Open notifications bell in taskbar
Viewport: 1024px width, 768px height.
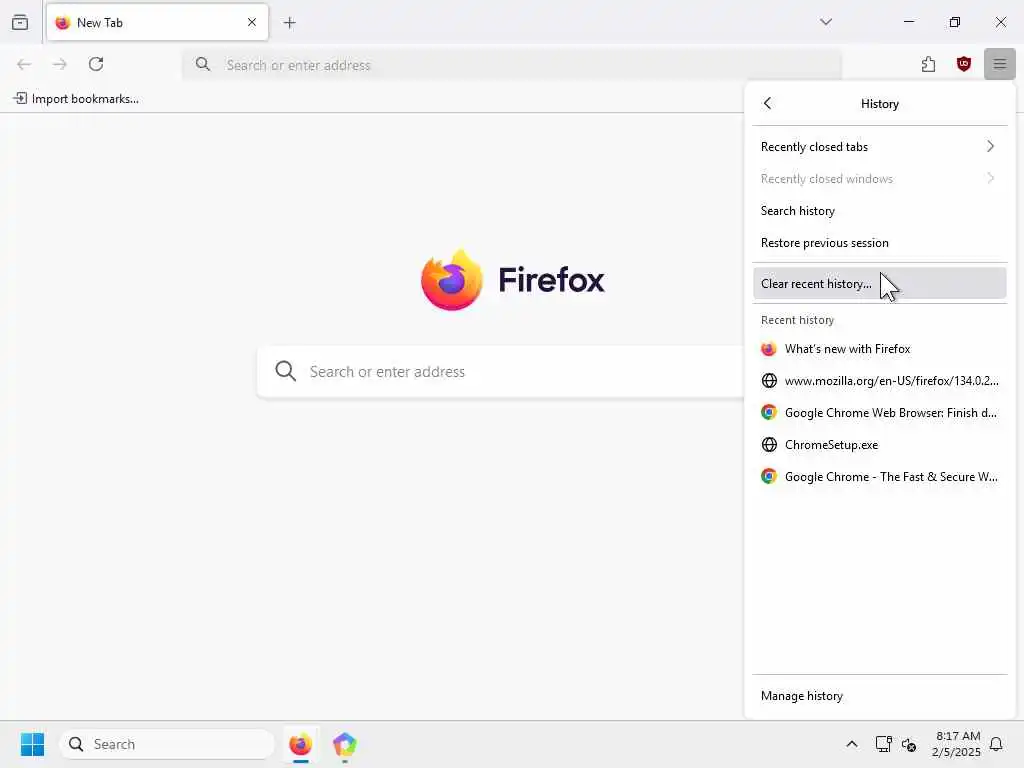point(996,744)
